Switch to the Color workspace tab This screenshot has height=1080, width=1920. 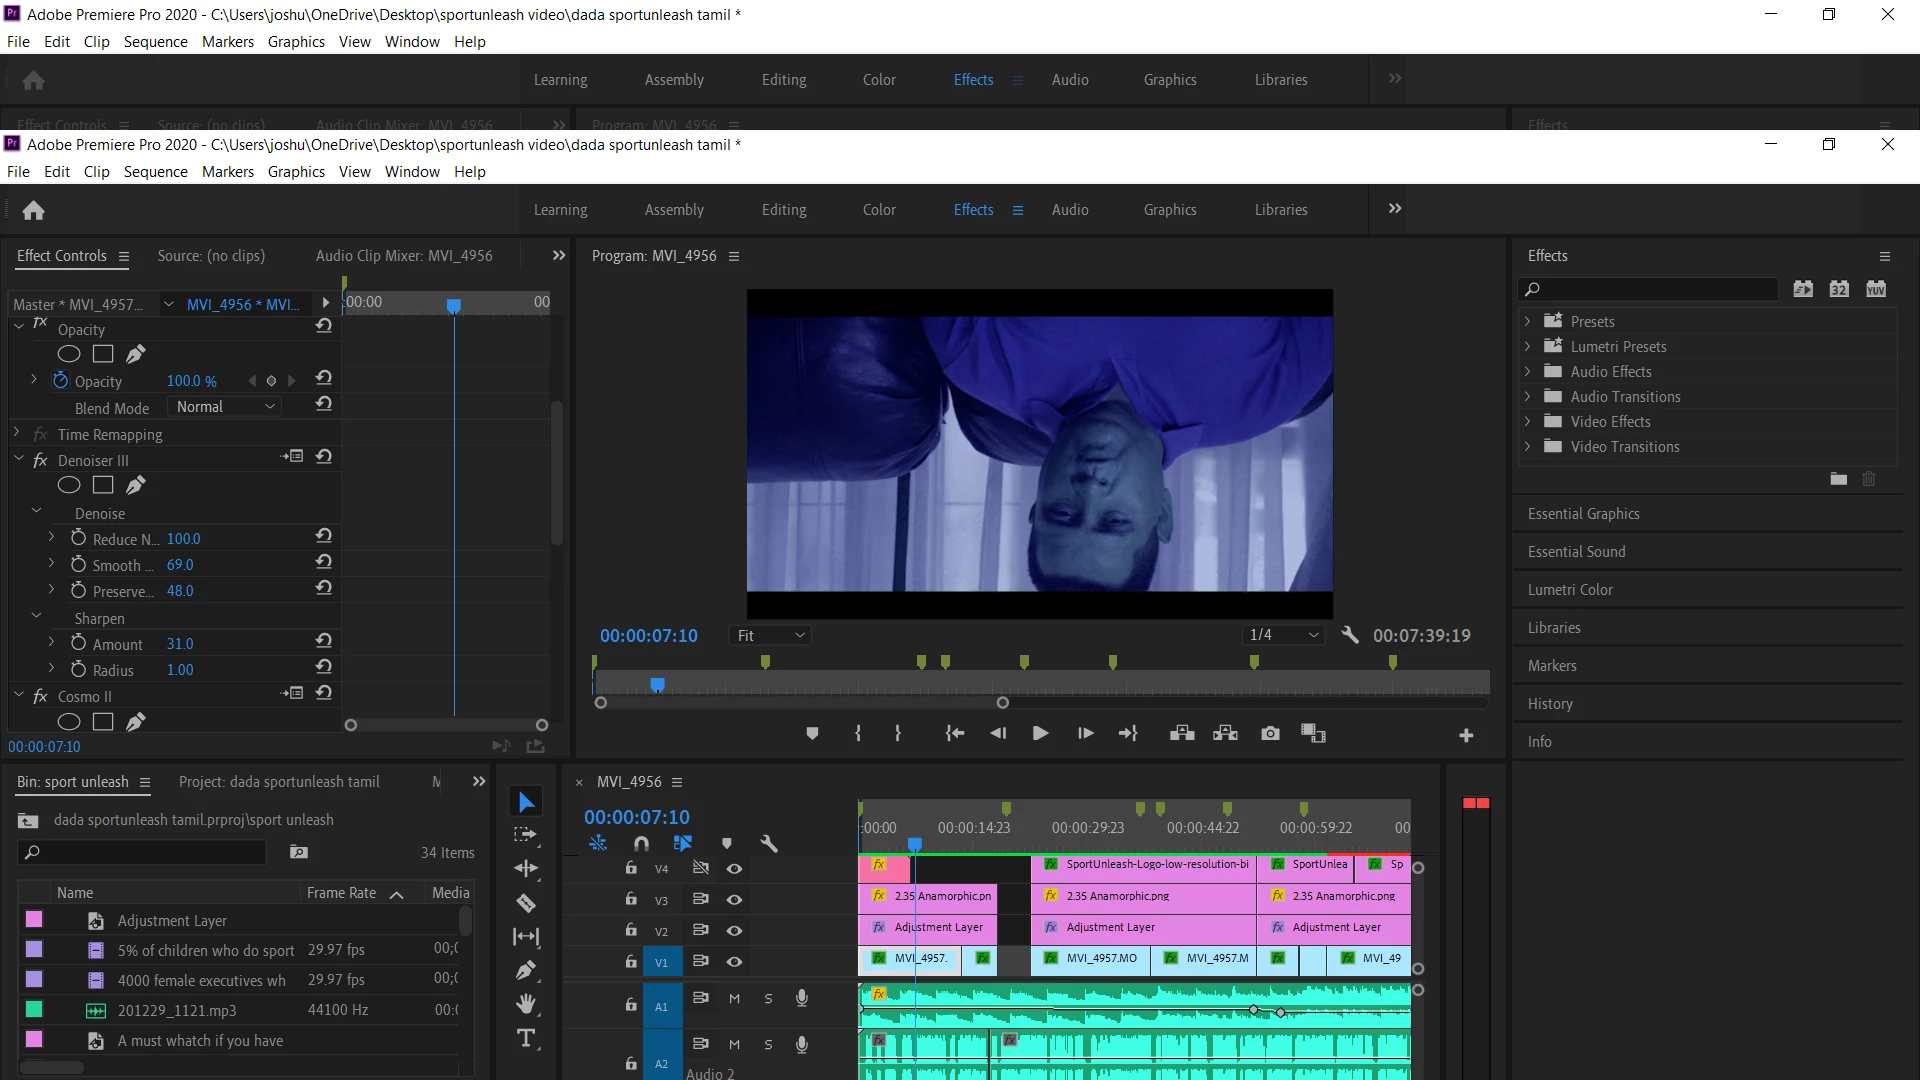point(879,210)
